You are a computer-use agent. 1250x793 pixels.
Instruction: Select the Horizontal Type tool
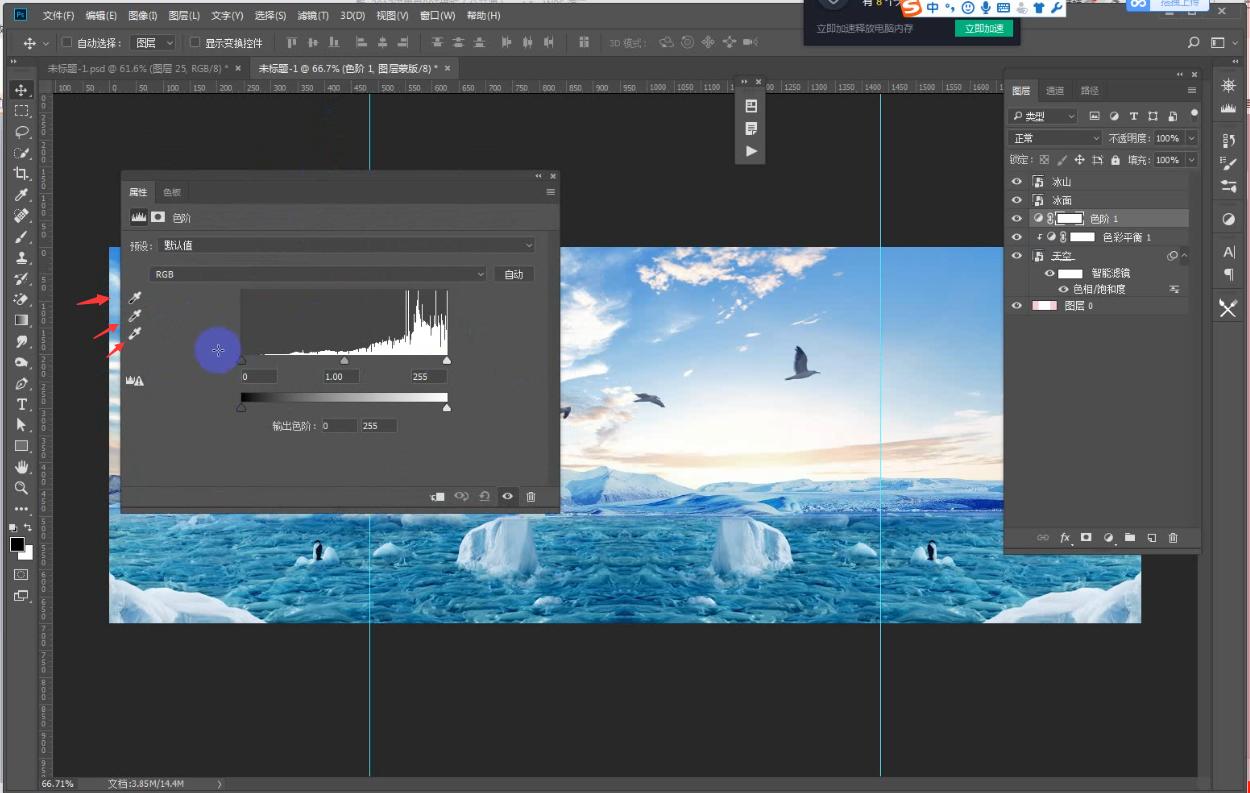(21, 404)
